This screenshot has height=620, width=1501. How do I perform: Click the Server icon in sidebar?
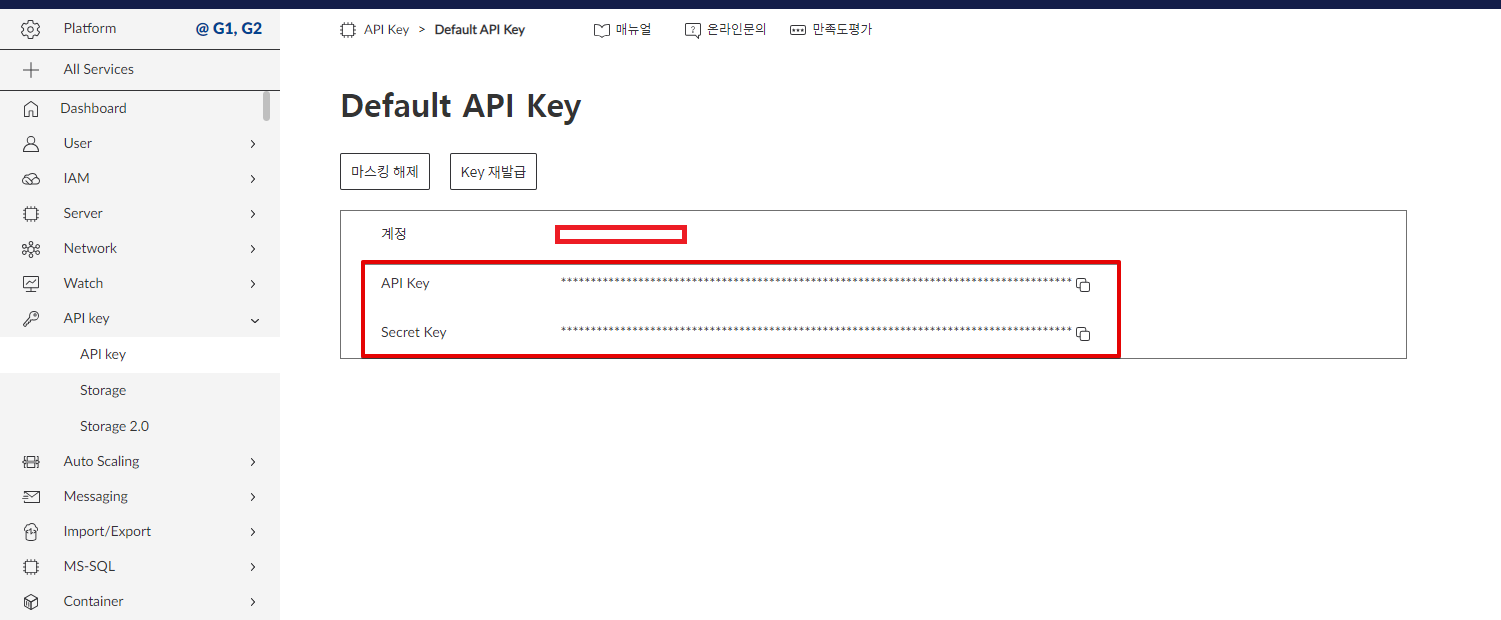click(x=31, y=212)
